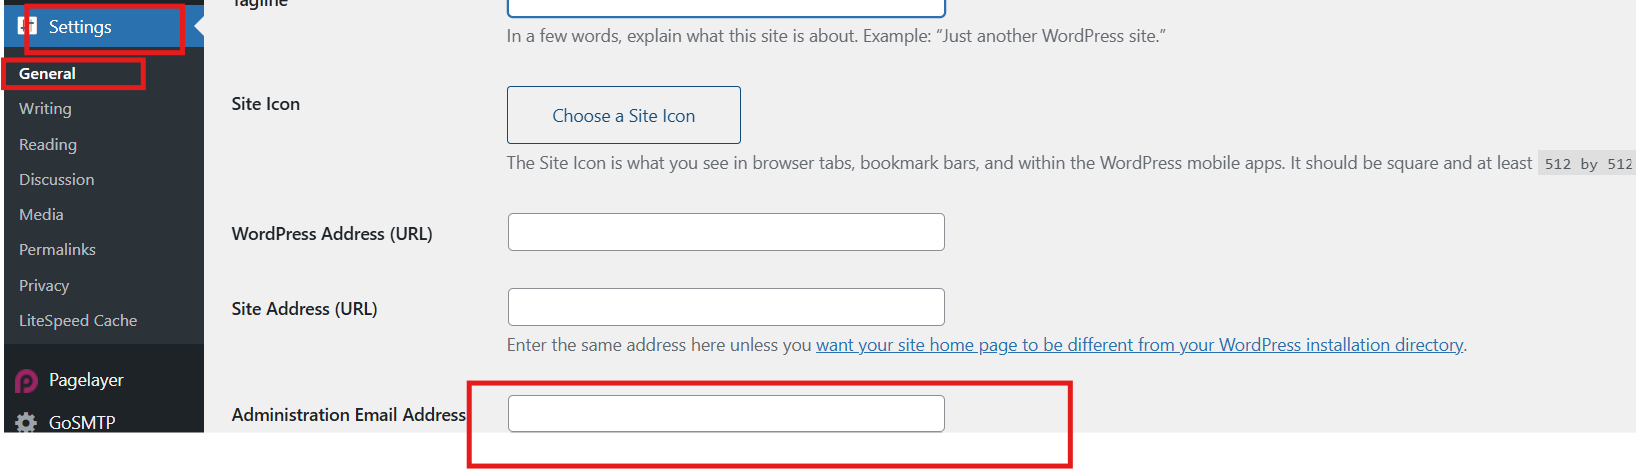Click the Site Icon row label
The height and width of the screenshot is (469, 1636).
(x=265, y=104)
